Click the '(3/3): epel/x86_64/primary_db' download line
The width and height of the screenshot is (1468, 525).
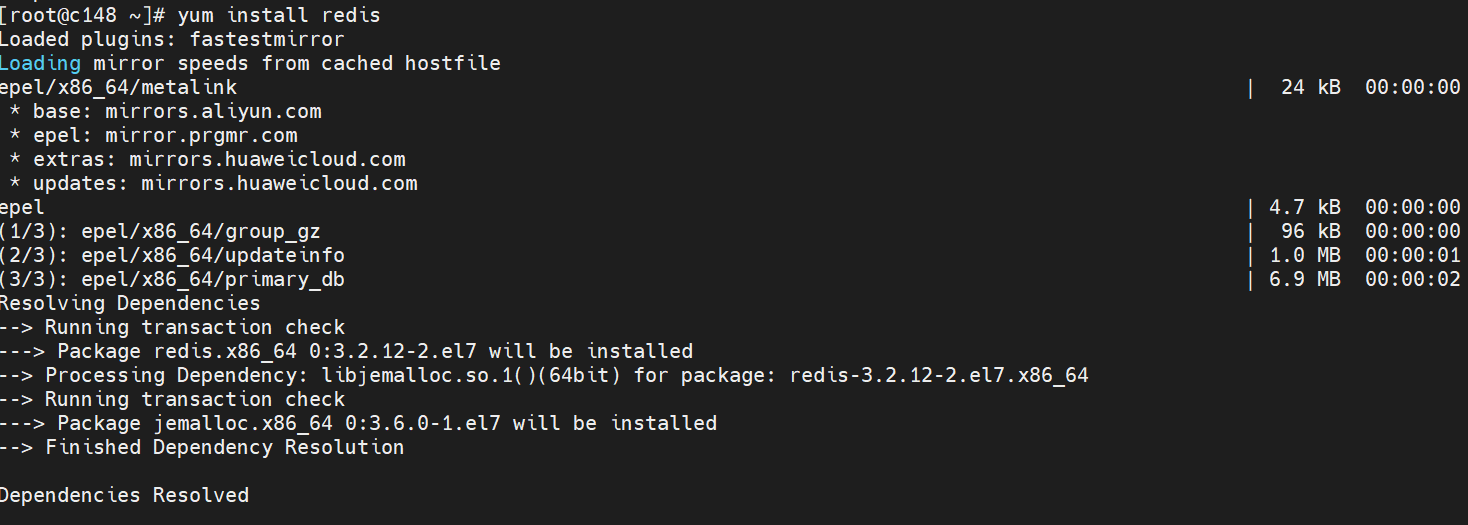pos(172,279)
